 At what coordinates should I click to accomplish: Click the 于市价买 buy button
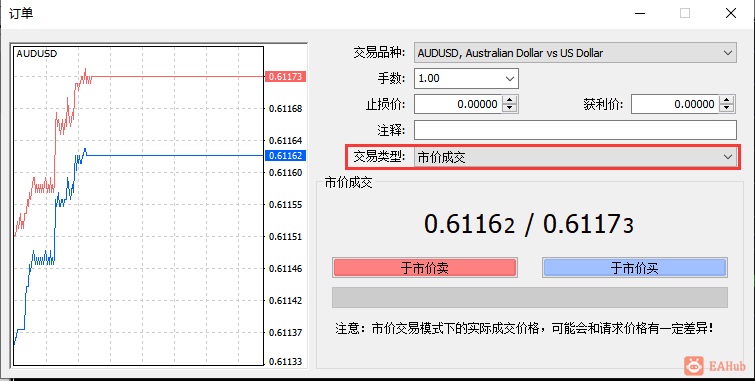click(635, 267)
